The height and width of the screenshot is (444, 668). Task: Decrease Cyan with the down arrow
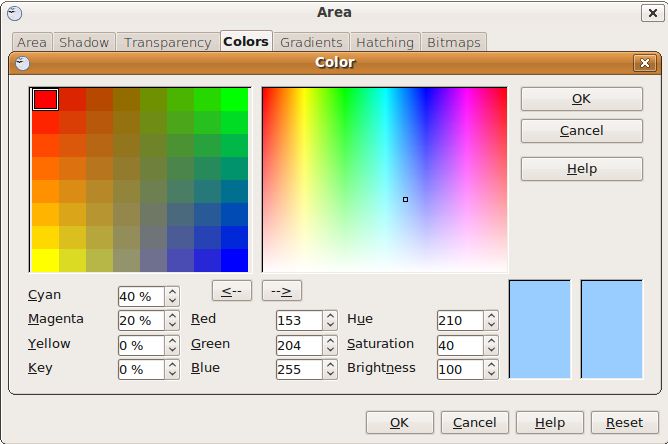(x=172, y=301)
